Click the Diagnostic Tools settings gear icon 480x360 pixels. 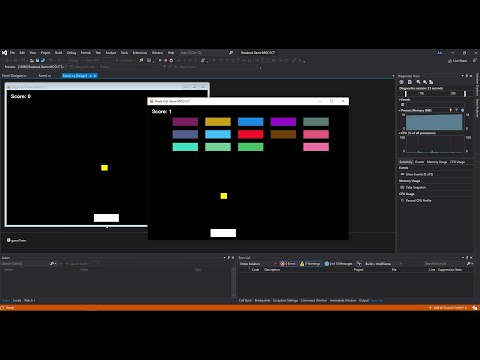click(x=402, y=82)
